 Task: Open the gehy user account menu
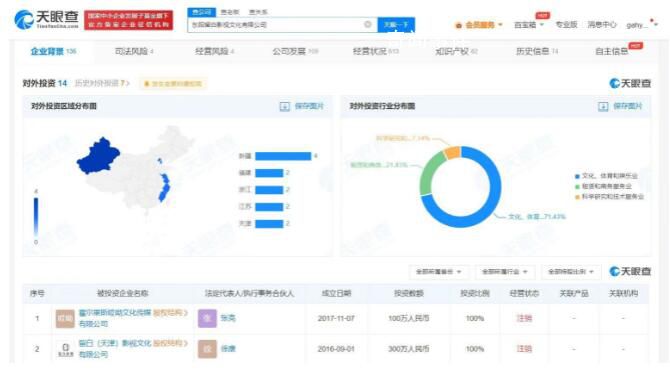pos(641,25)
